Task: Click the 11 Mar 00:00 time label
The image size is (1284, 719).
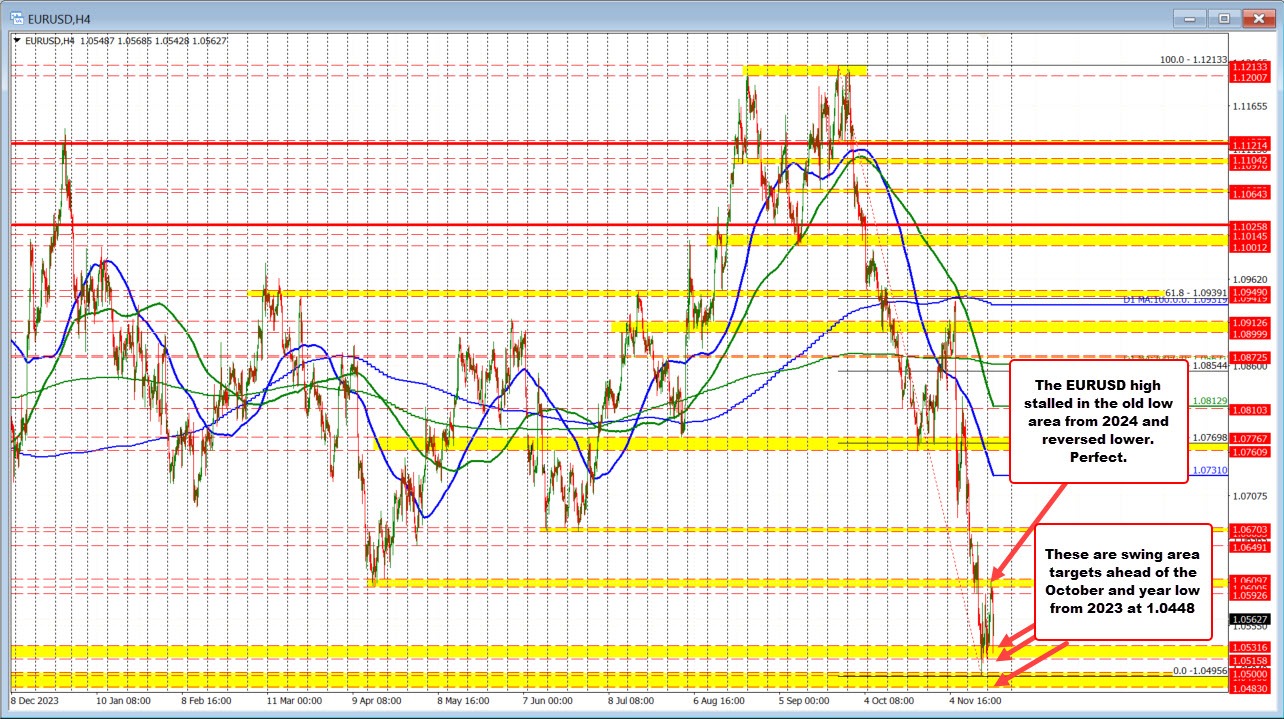Action: (293, 702)
